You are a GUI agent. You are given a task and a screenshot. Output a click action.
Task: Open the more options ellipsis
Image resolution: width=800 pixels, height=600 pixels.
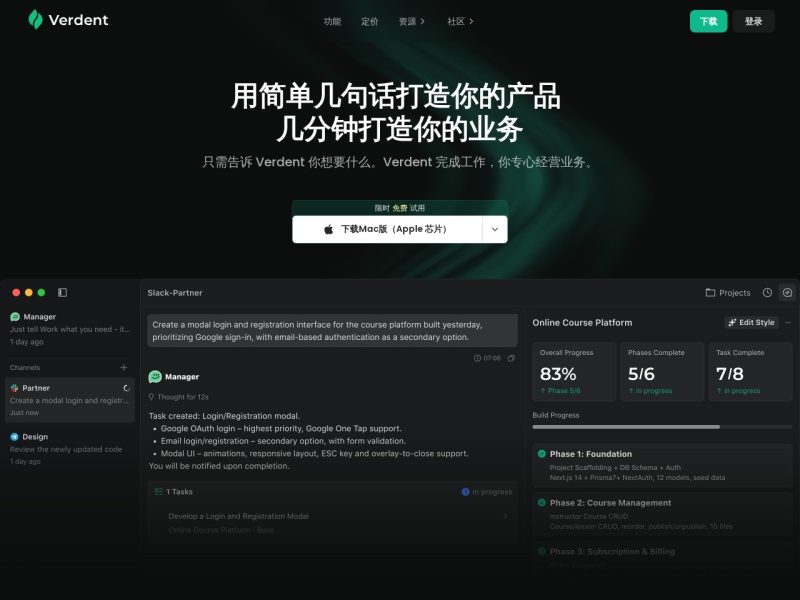pyautogui.click(x=788, y=322)
